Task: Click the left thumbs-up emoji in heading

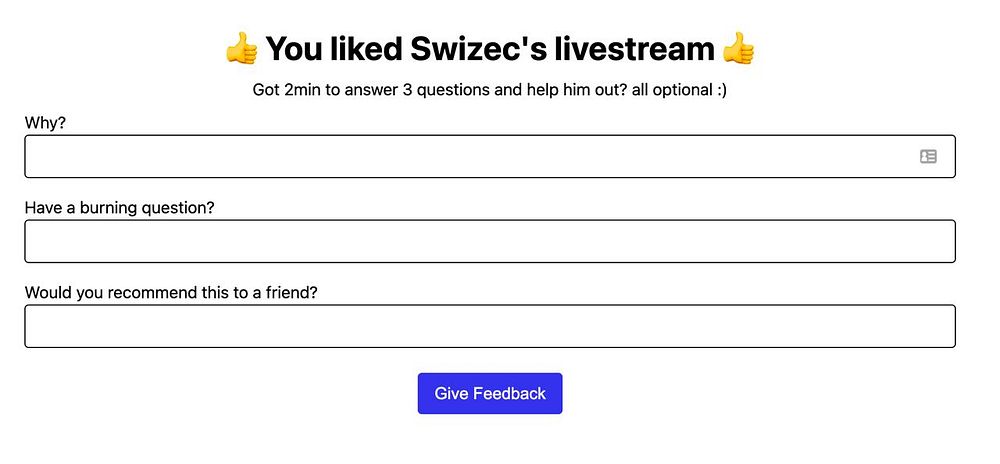Action: pyautogui.click(x=241, y=48)
